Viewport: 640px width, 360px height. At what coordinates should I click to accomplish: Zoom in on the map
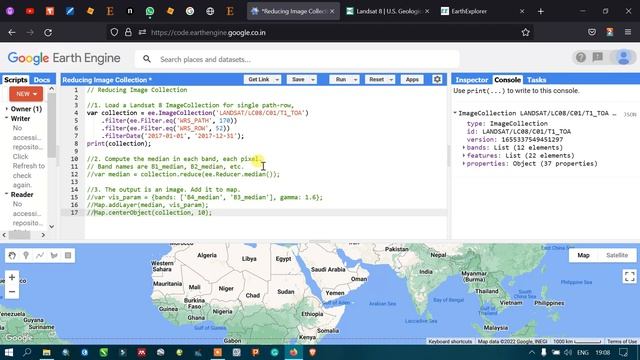pos(12,278)
